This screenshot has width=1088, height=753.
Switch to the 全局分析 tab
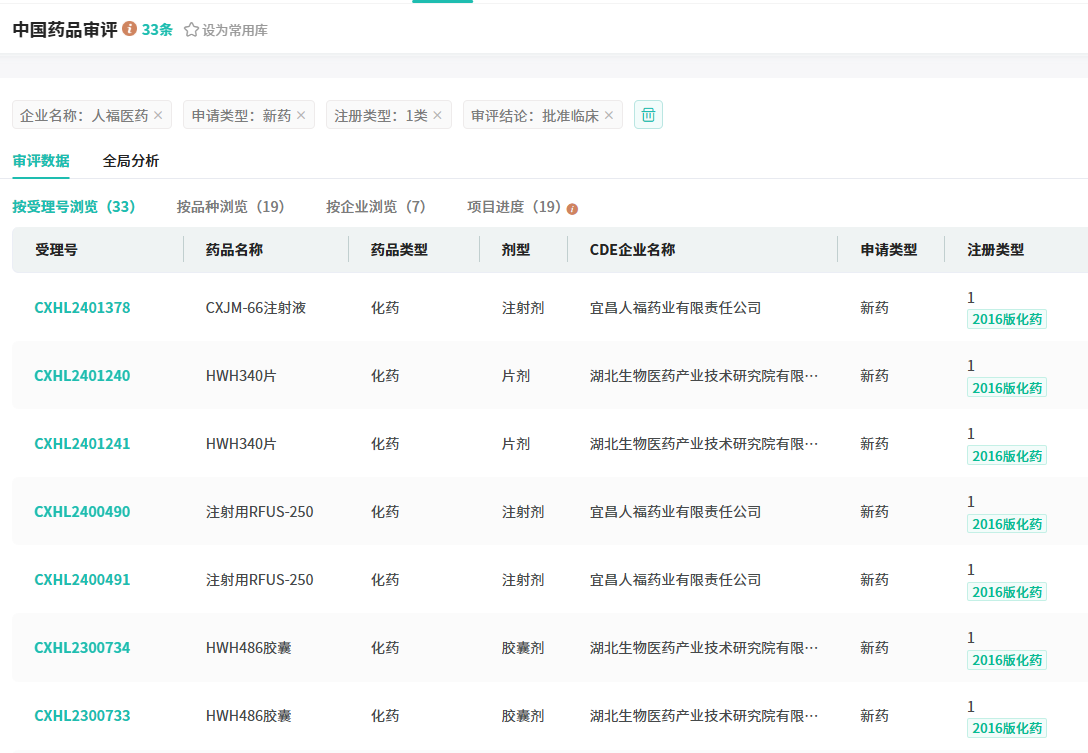point(131,161)
